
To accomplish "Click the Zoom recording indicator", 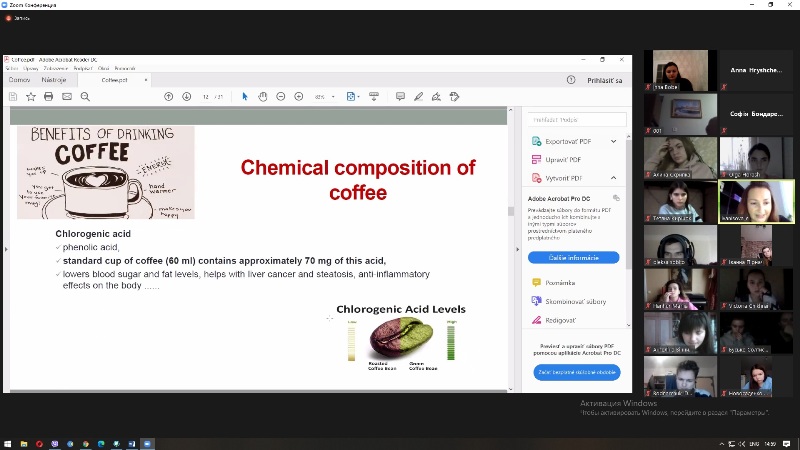I will (x=18, y=18).
